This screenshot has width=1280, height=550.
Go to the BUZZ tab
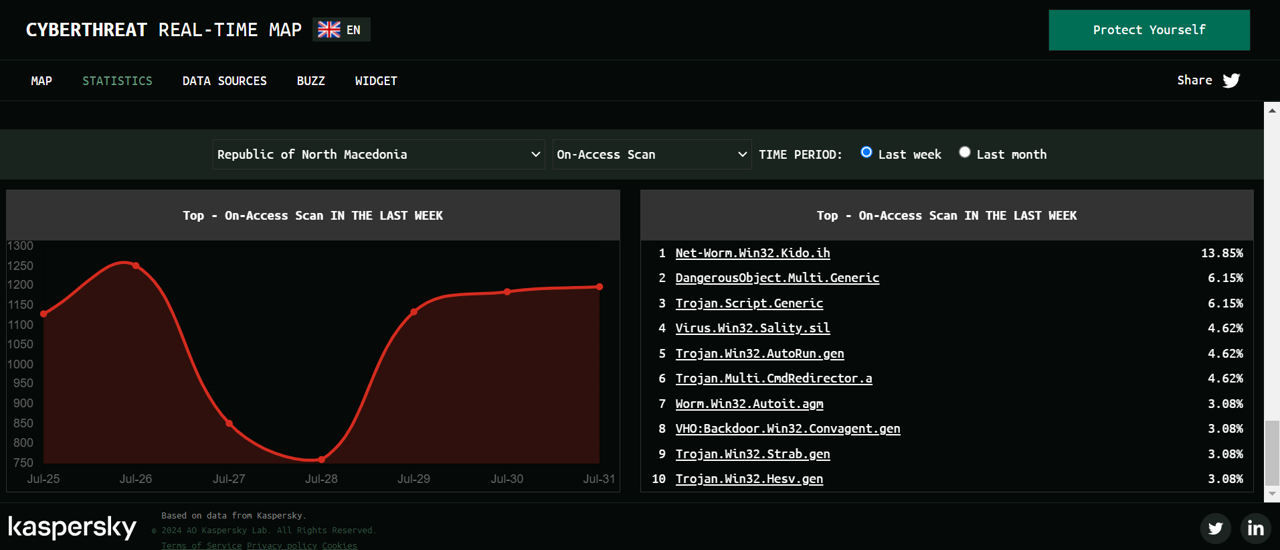311,81
